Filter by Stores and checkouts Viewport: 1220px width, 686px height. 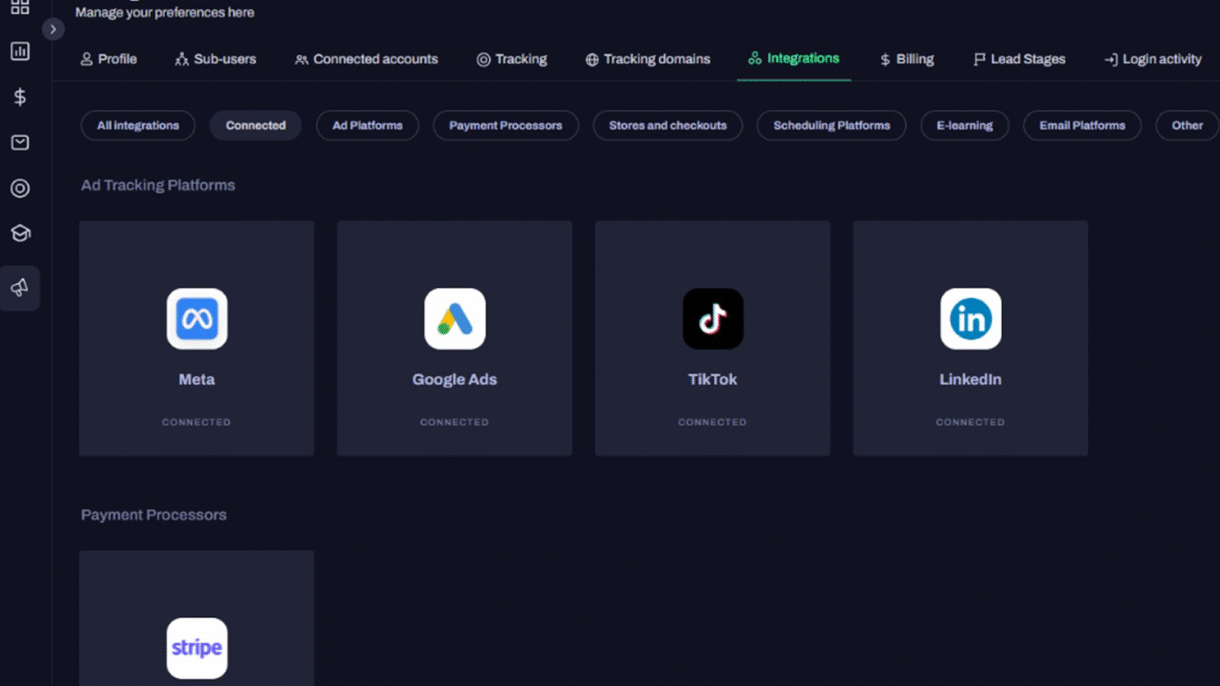pyautogui.click(x=668, y=126)
